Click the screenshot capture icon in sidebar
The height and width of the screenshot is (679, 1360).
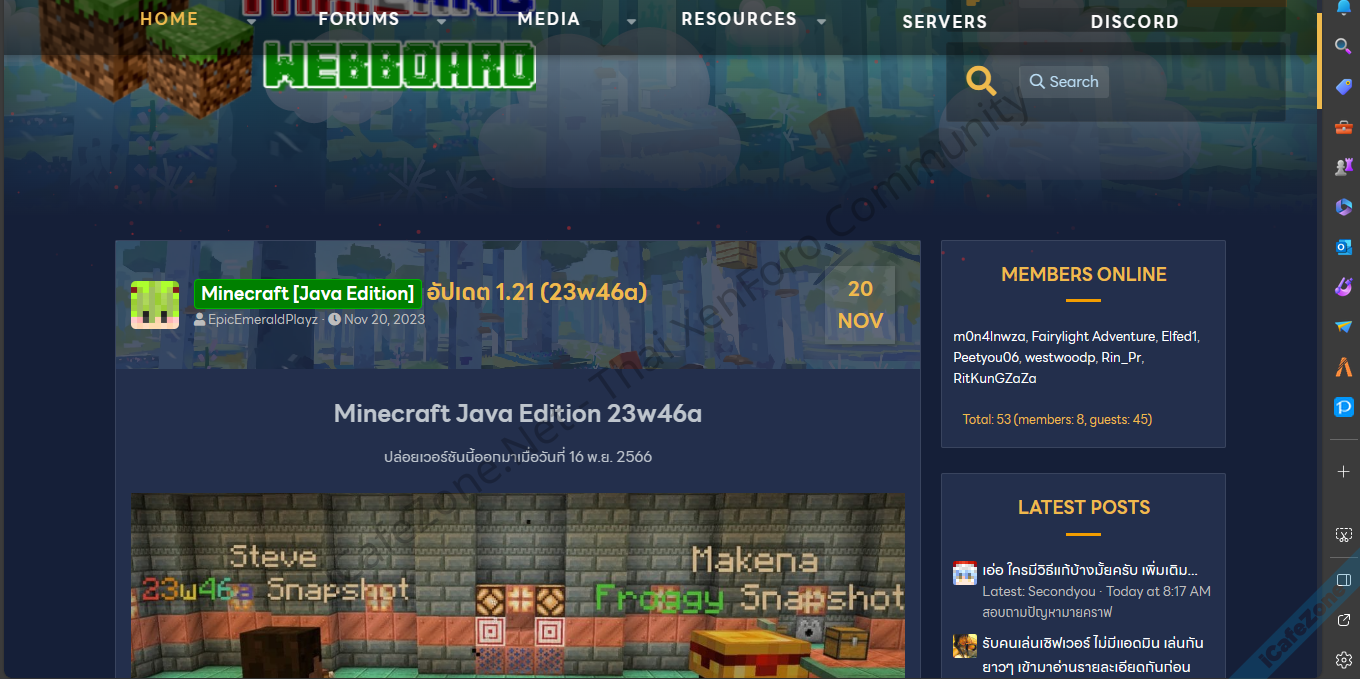(1344, 536)
